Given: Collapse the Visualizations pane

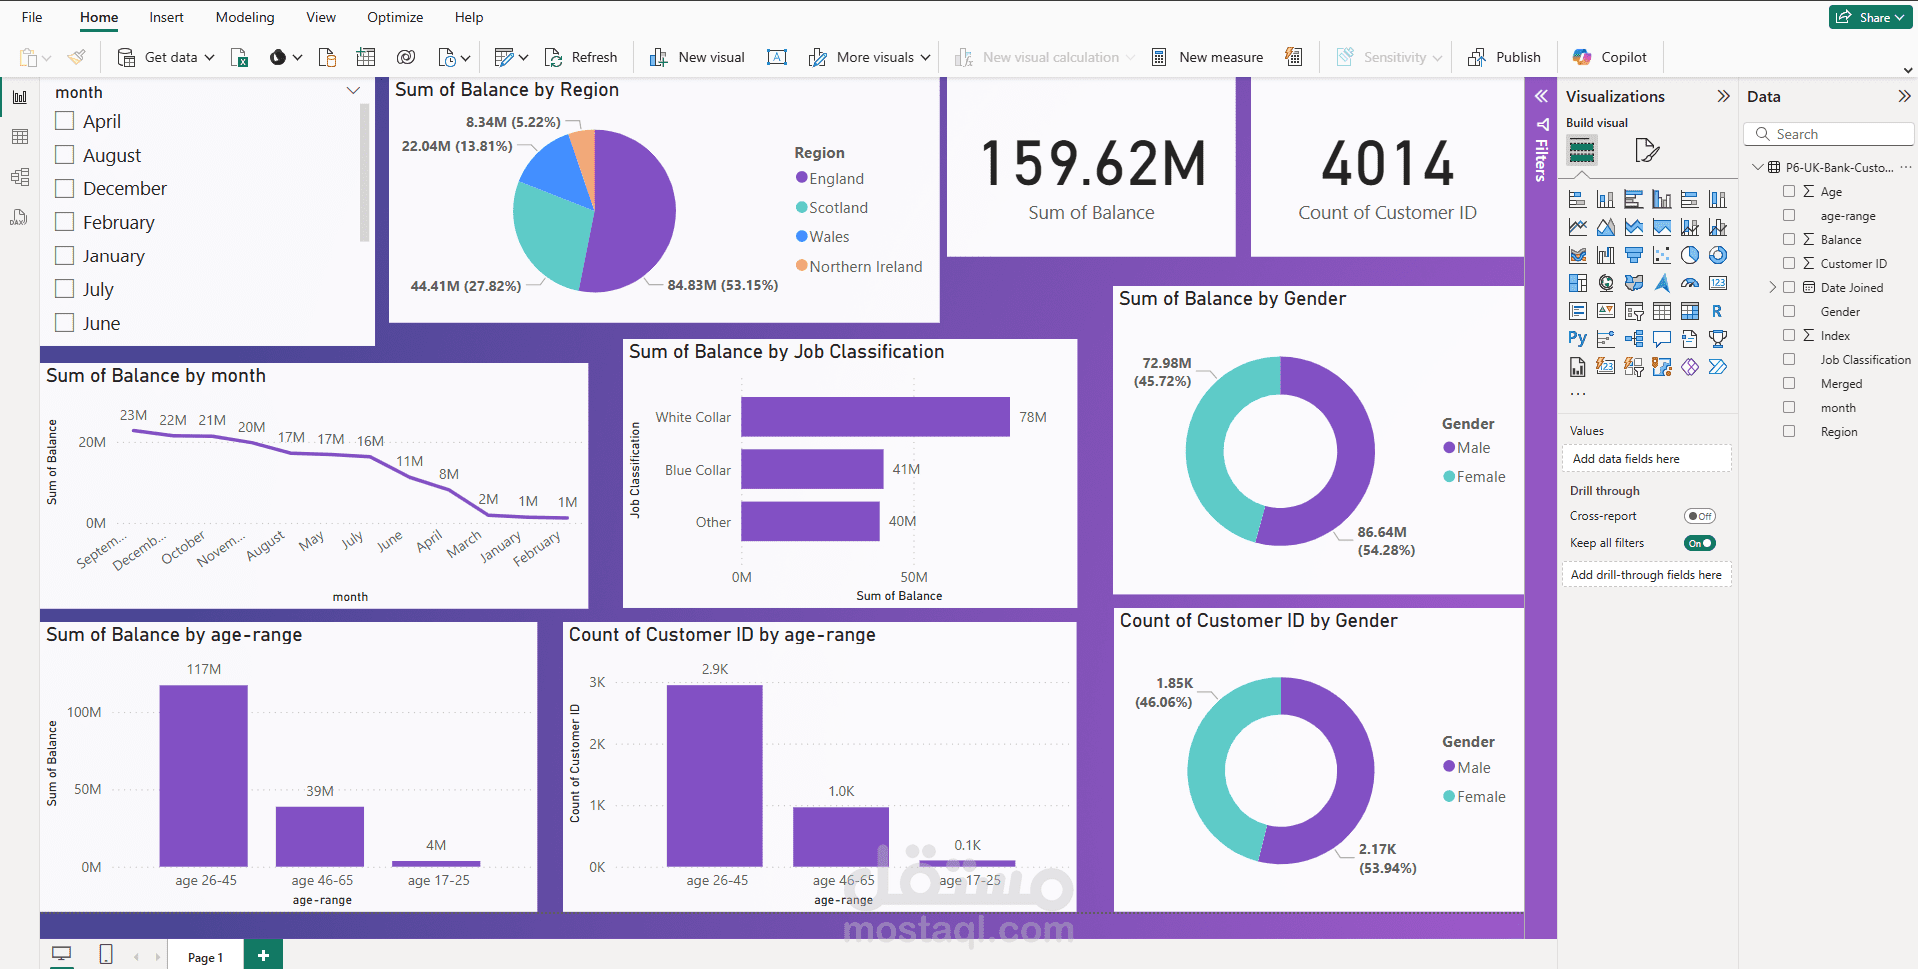Looking at the screenshot, I should coord(1723,96).
